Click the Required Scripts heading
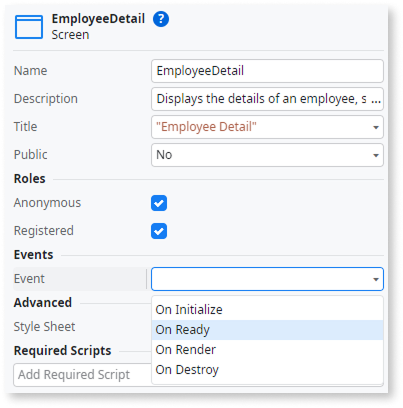The width and height of the screenshot is (403, 408). click(x=62, y=351)
